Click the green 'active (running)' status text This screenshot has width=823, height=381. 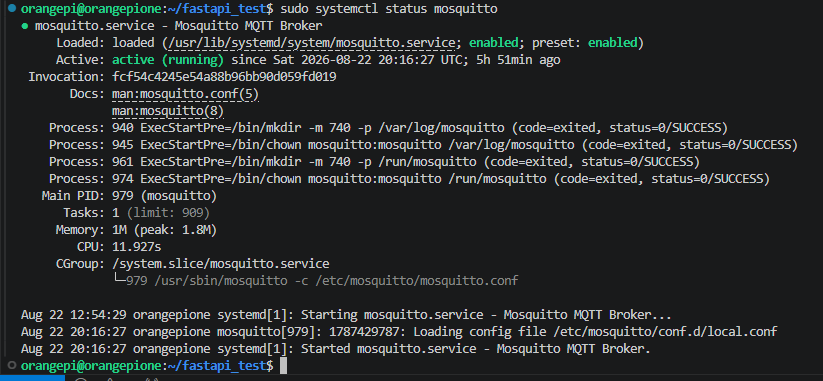(168, 60)
